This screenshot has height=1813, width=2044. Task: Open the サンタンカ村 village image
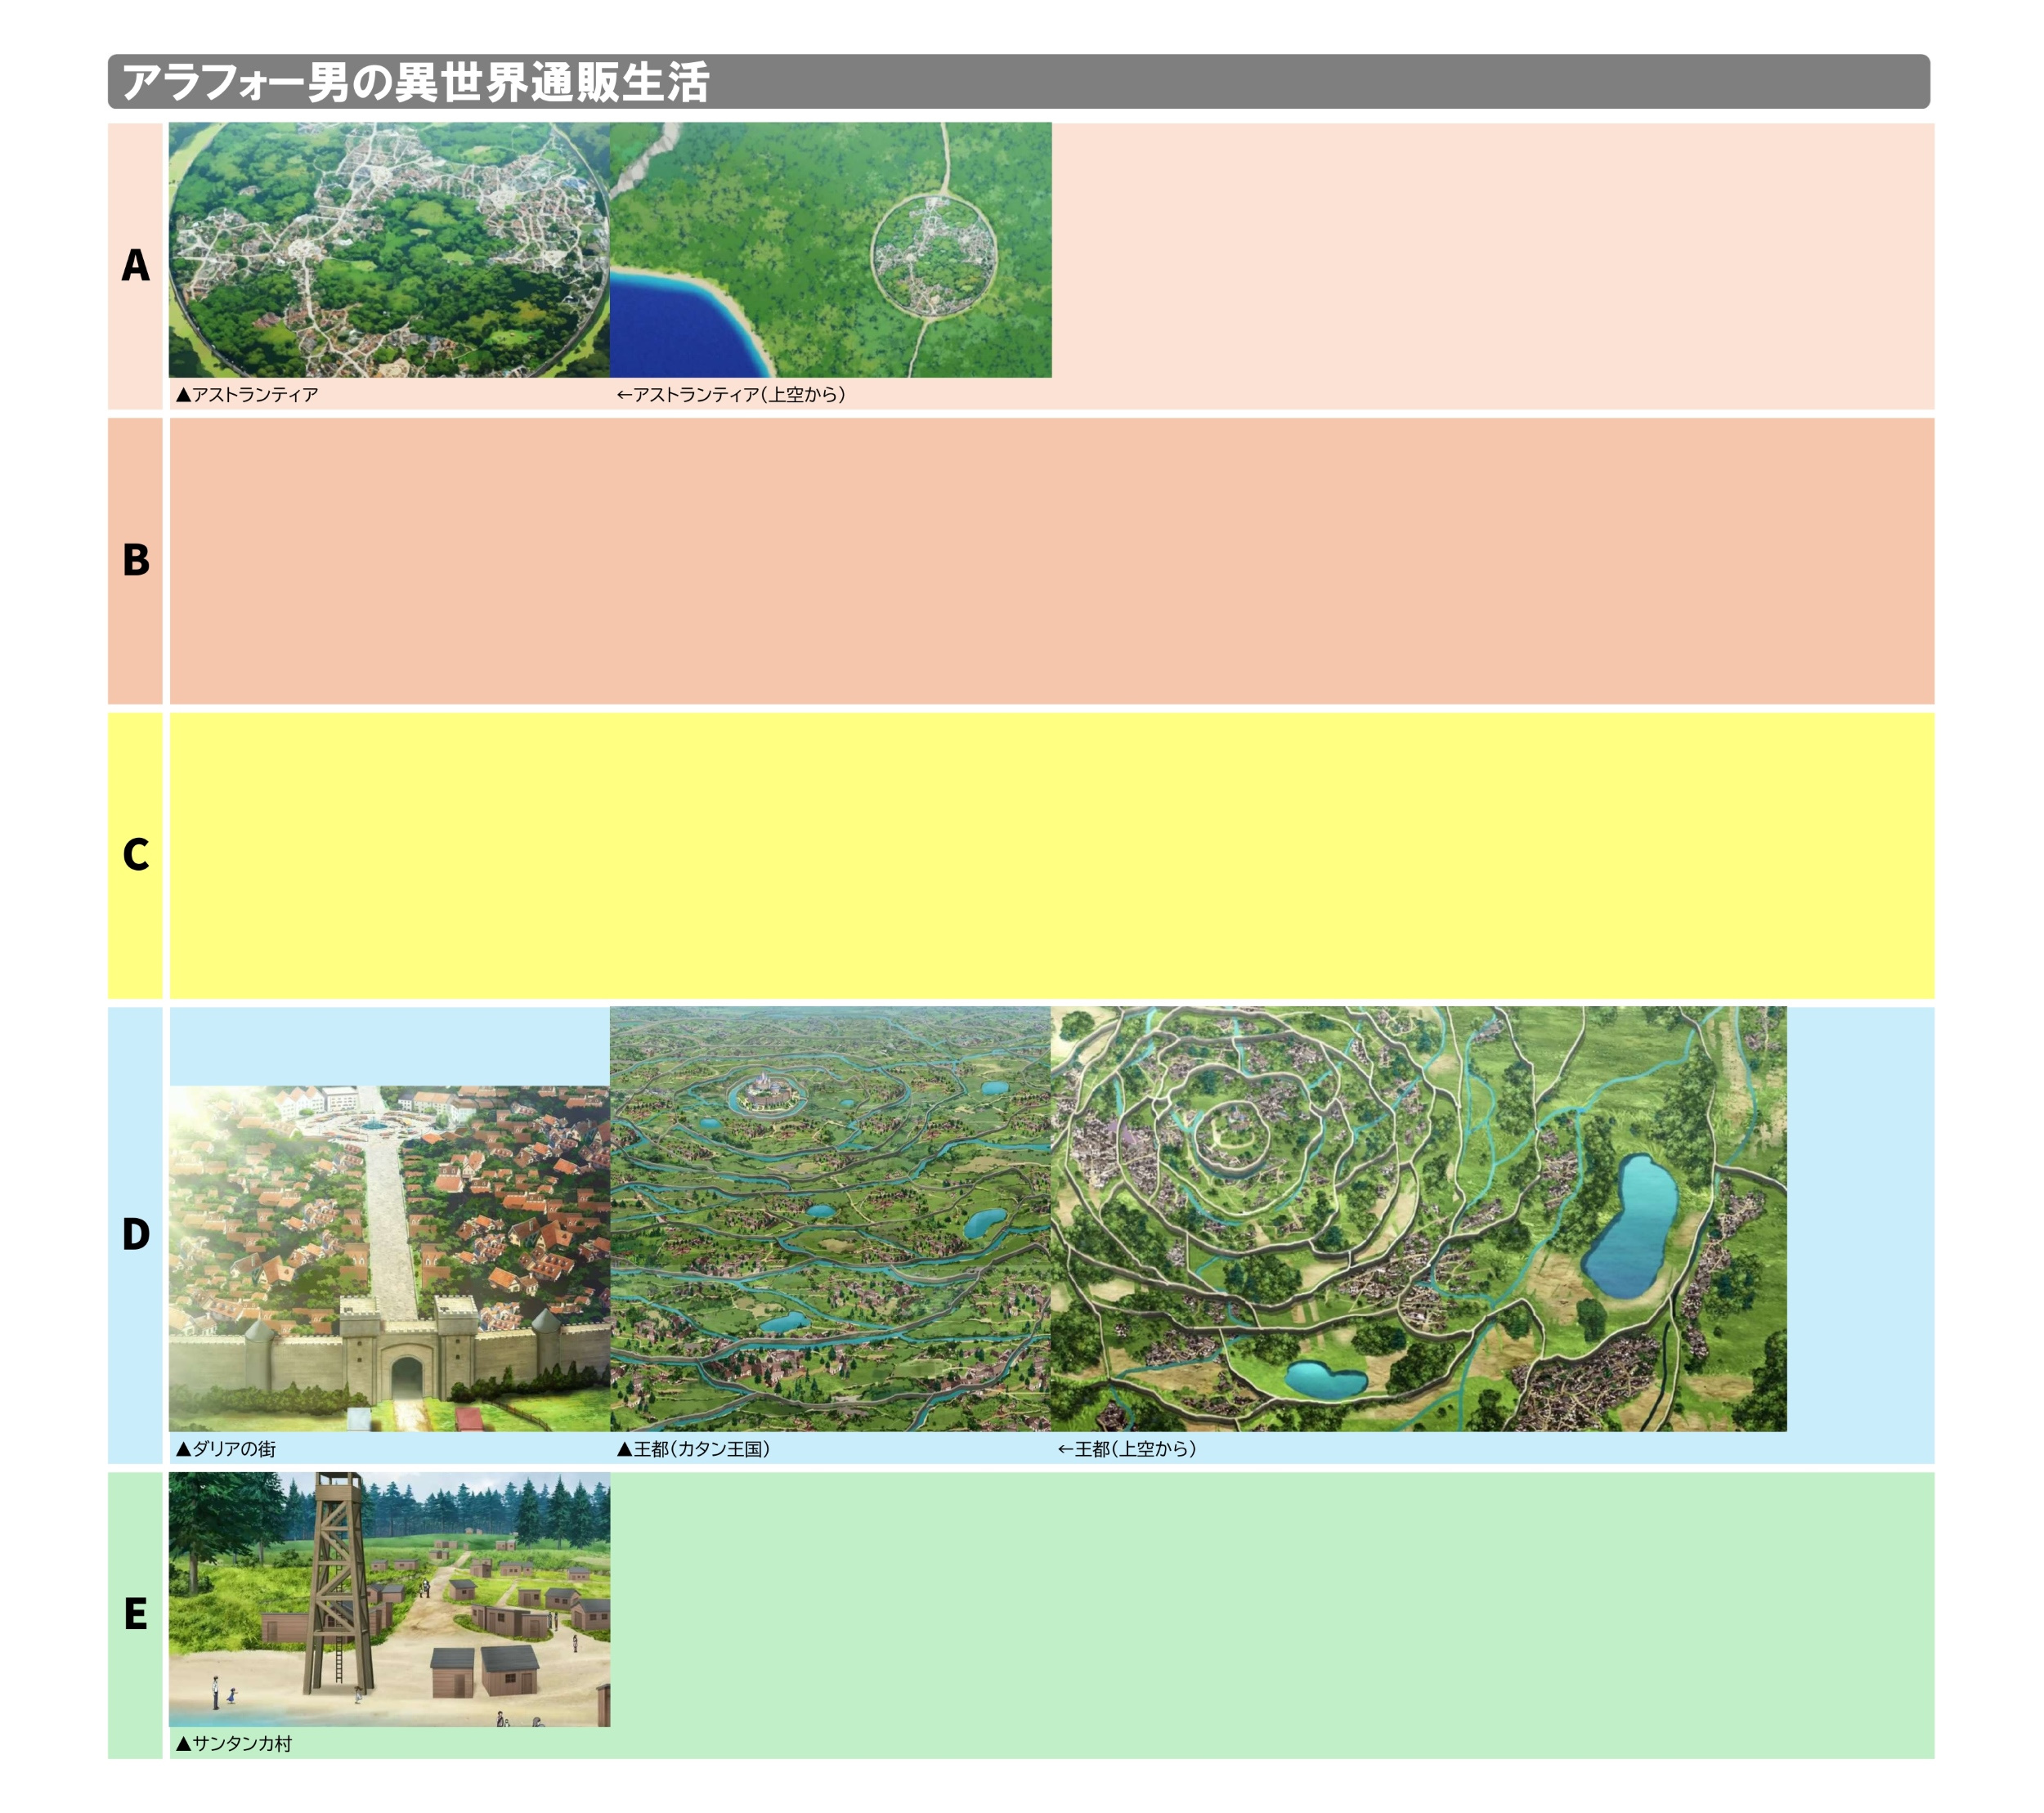389,1600
